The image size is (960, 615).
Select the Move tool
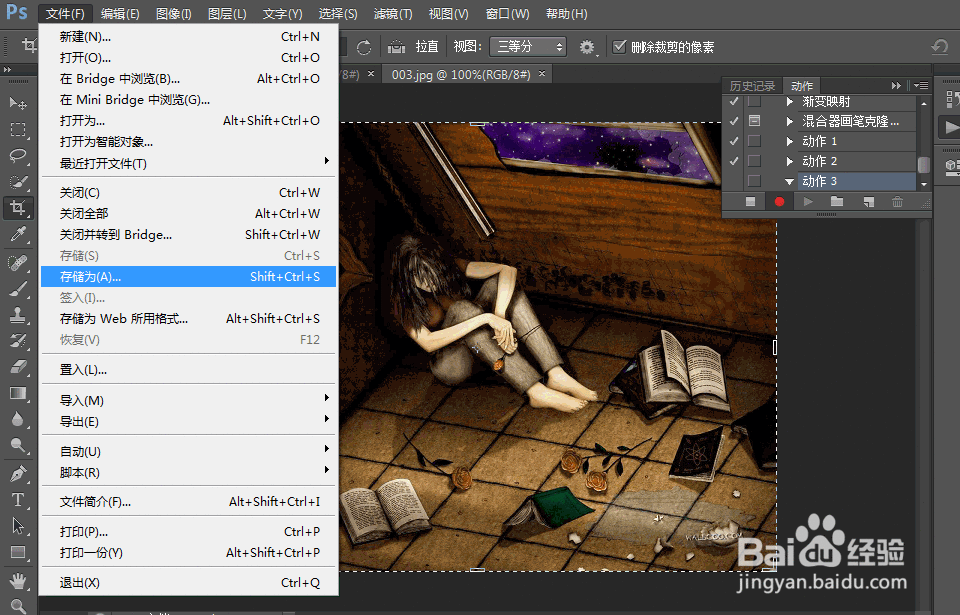coord(18,103)
